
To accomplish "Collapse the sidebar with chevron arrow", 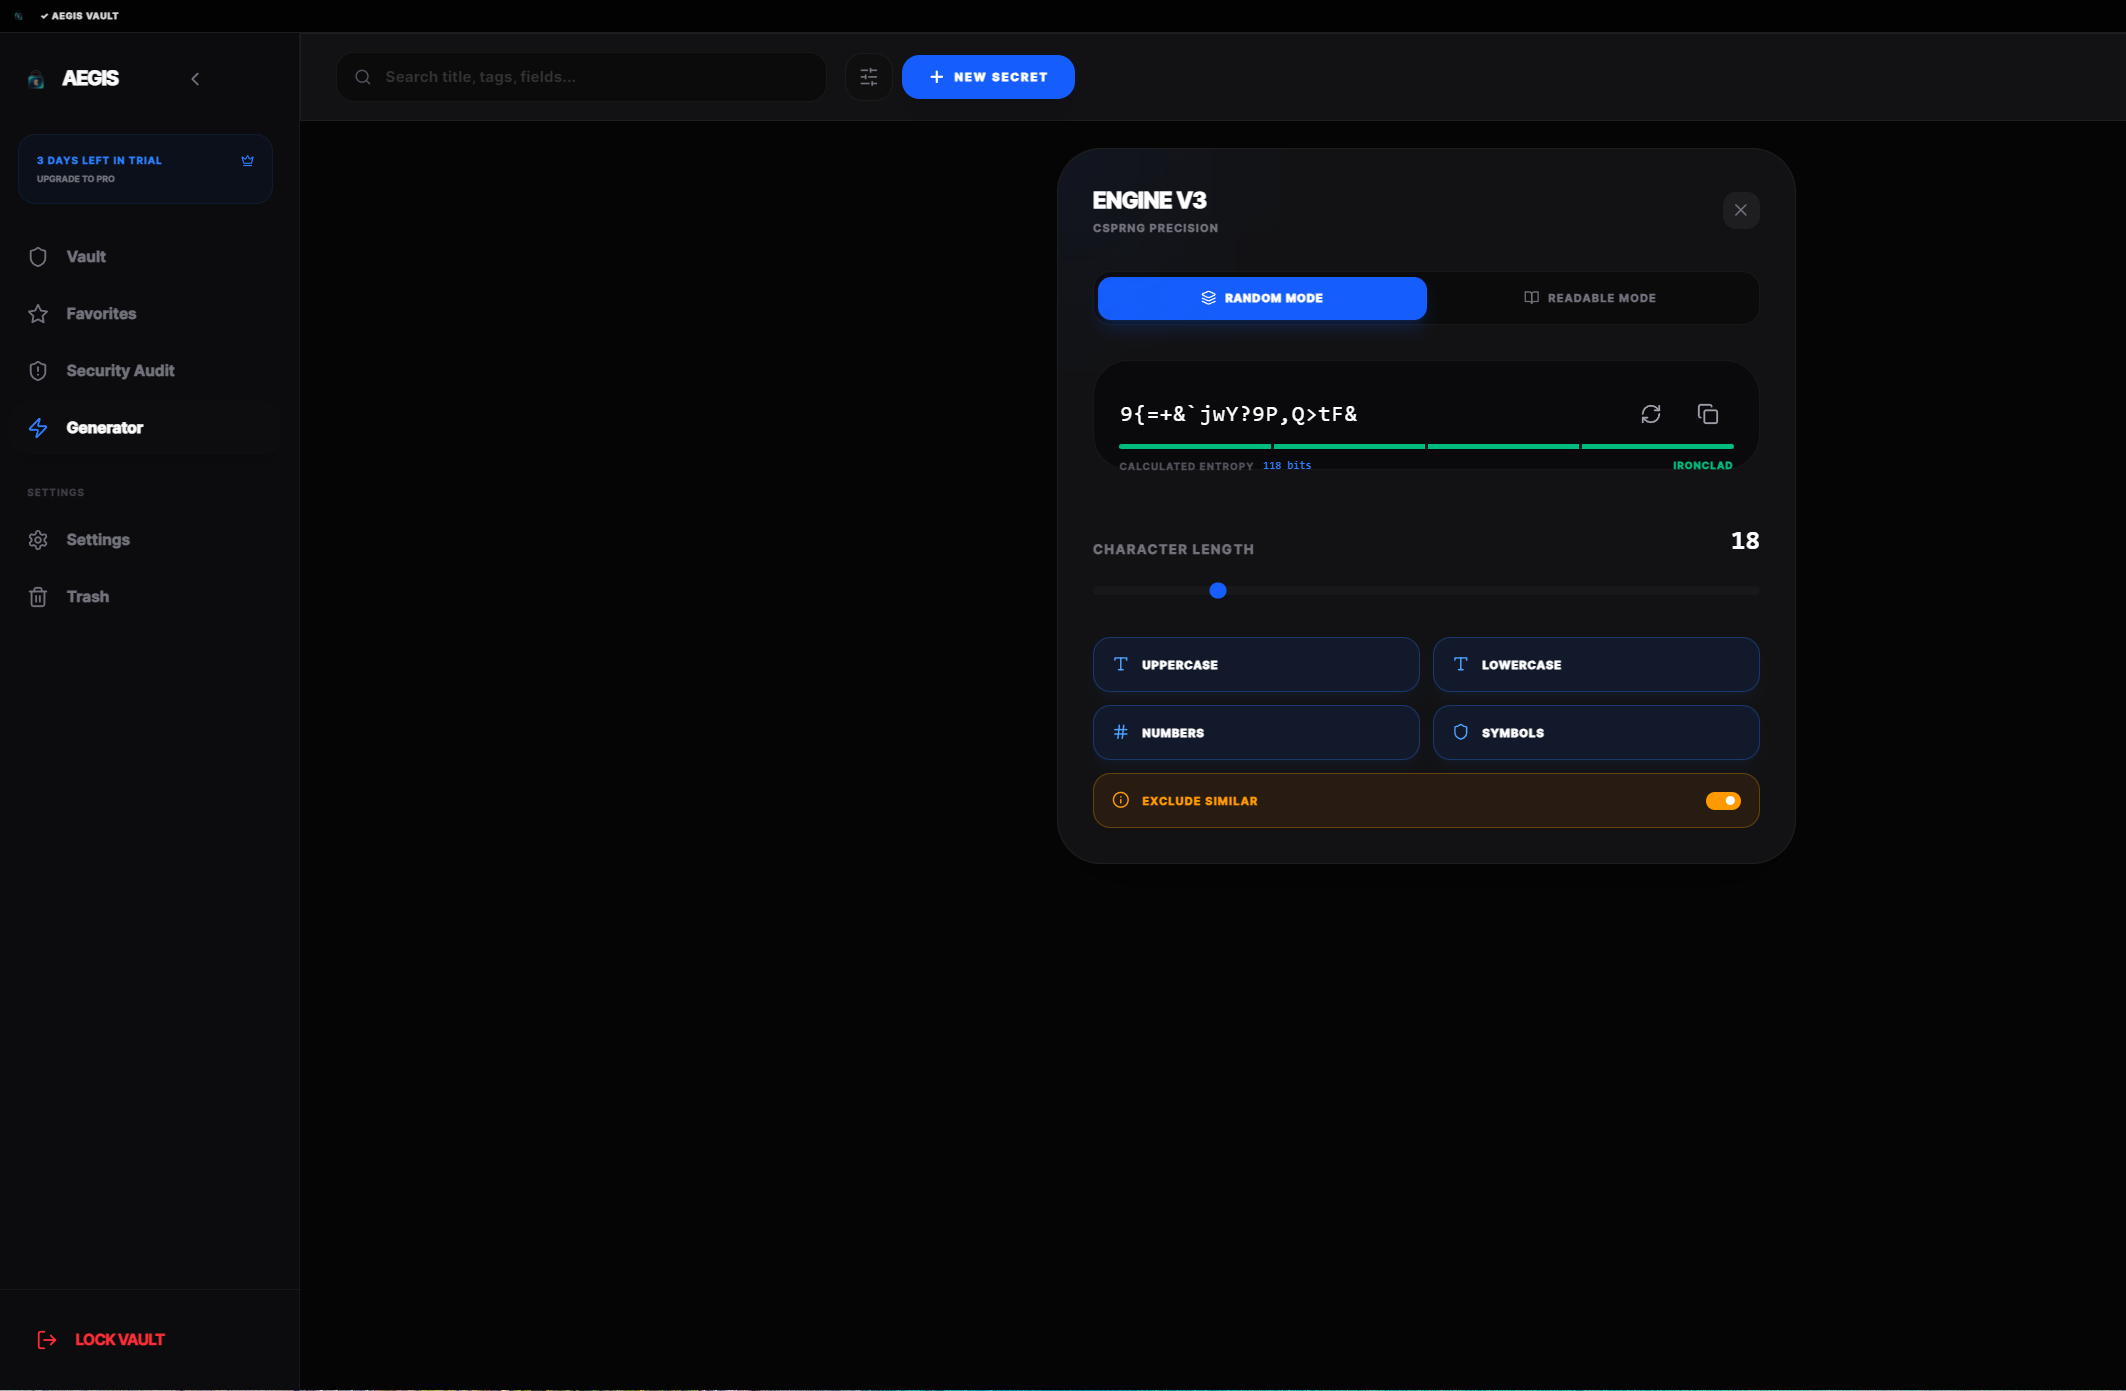I will coord(195,79).
